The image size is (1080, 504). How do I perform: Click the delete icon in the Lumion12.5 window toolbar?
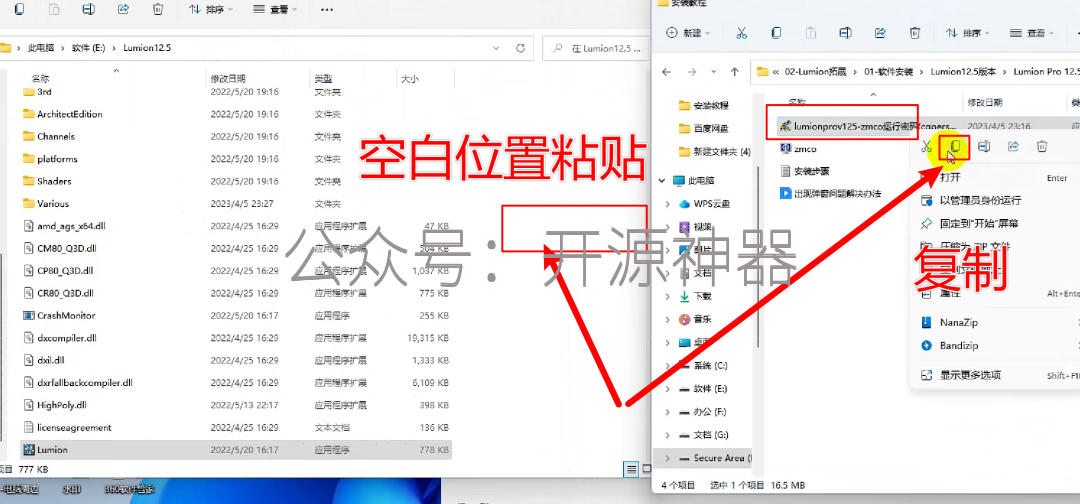(x=158, y=9)
